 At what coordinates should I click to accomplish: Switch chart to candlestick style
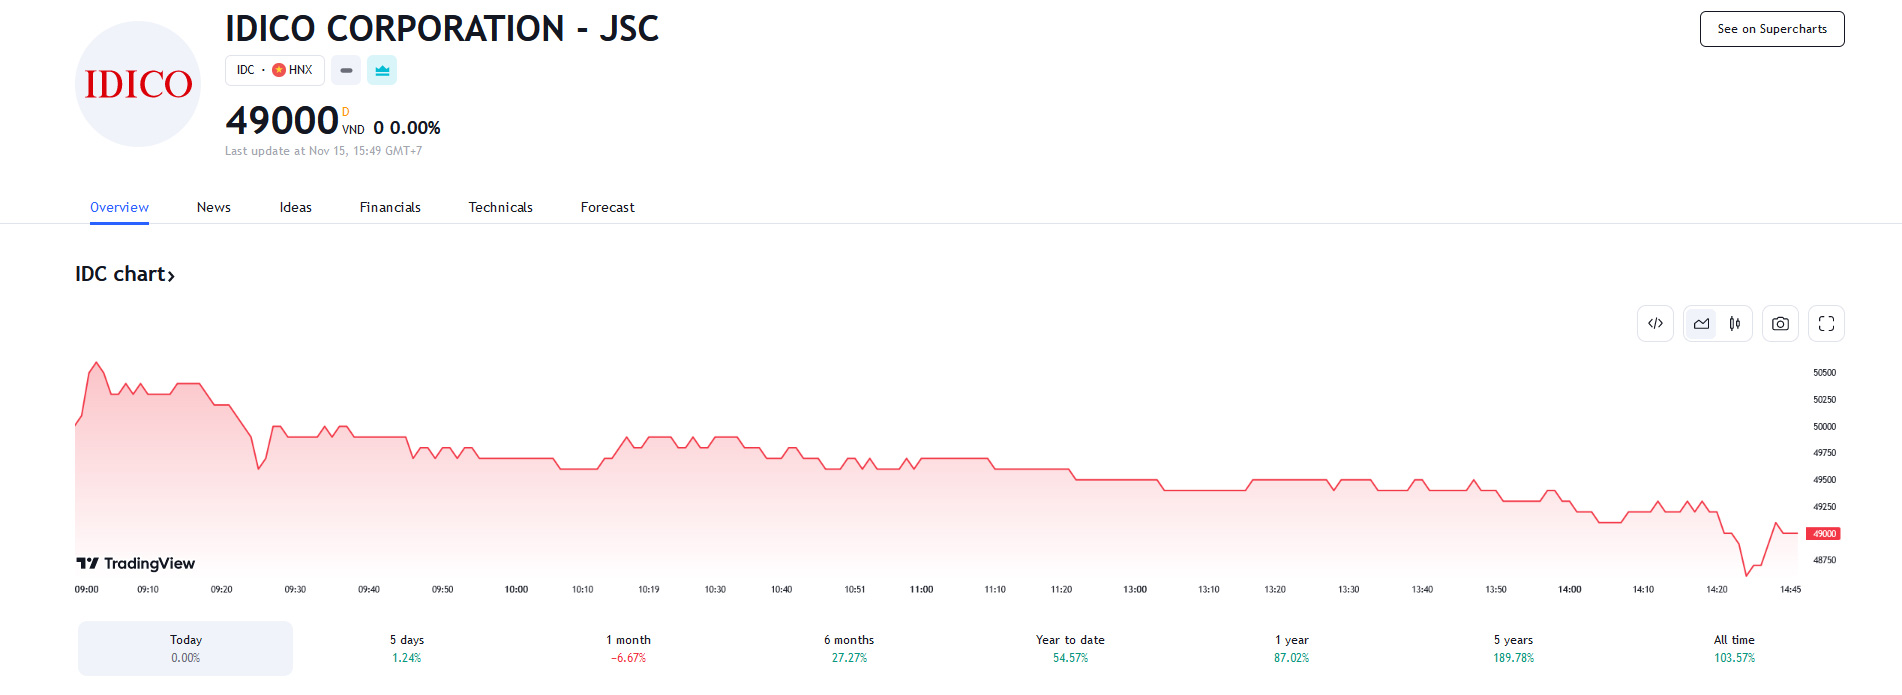(x=1735, y=324)
